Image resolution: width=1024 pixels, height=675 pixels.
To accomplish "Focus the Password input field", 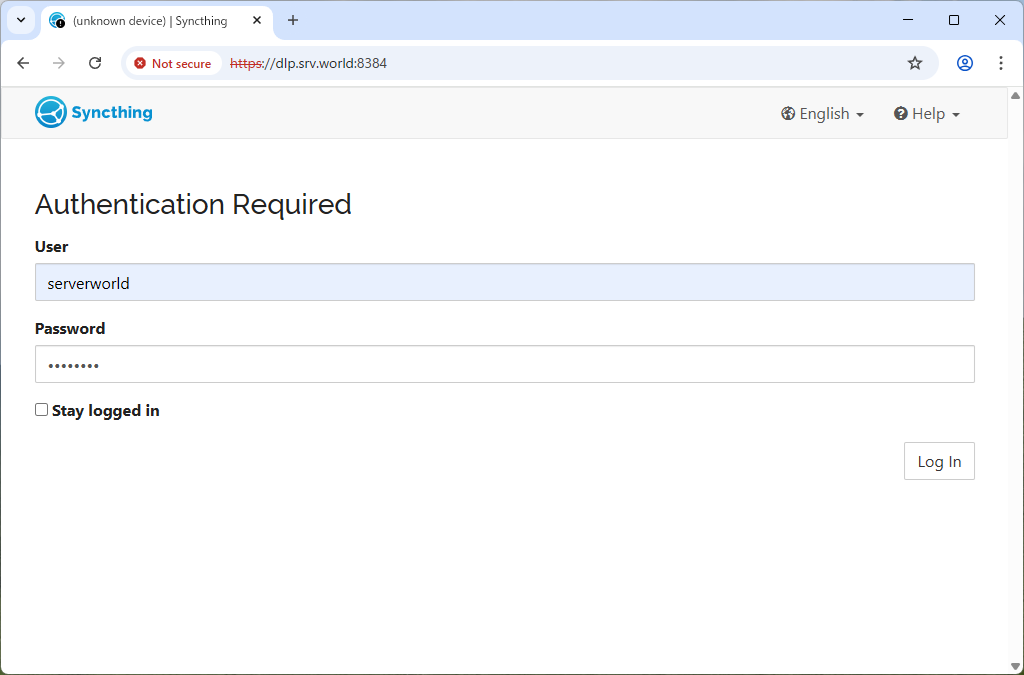I will [504, 364].
